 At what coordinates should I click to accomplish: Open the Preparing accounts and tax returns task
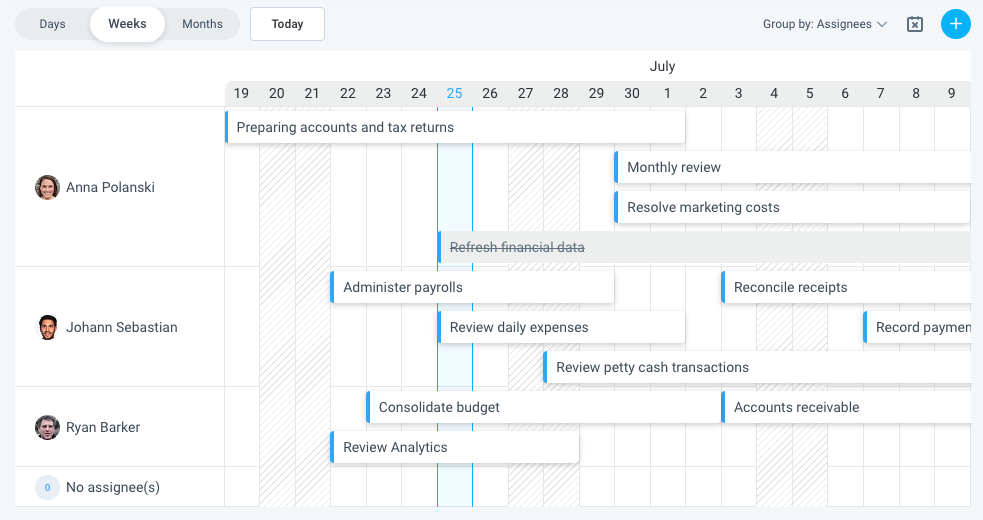point(455,127)
